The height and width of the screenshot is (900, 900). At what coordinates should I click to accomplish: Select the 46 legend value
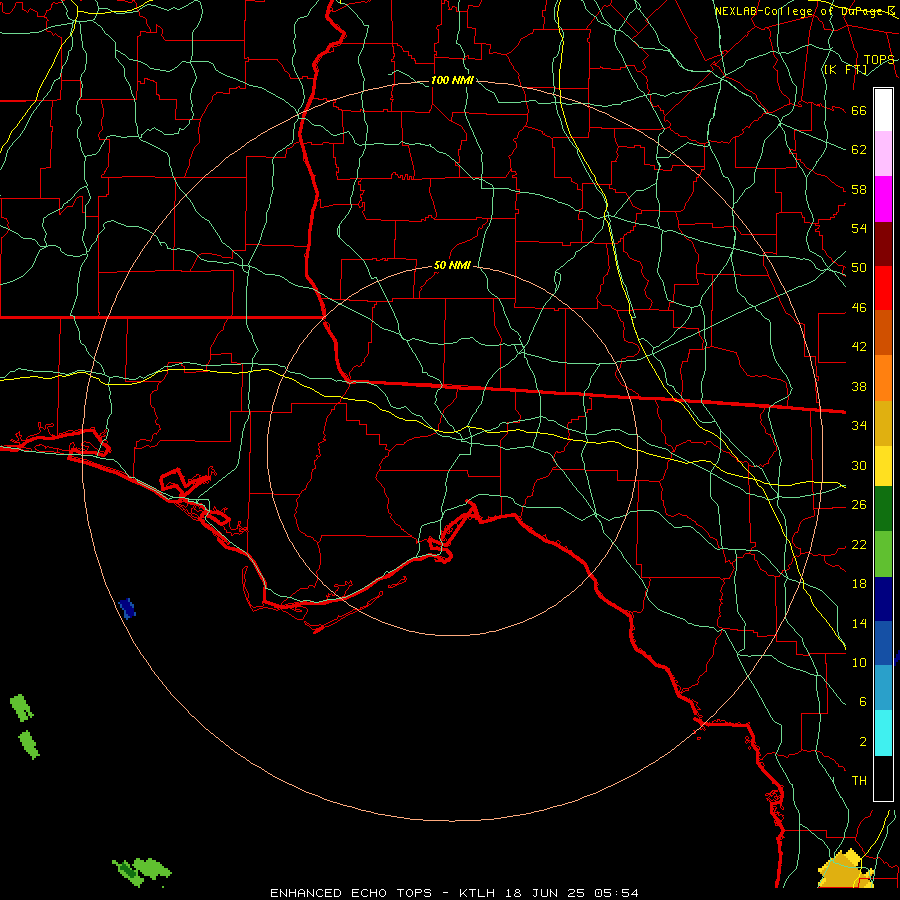(859, 308)
